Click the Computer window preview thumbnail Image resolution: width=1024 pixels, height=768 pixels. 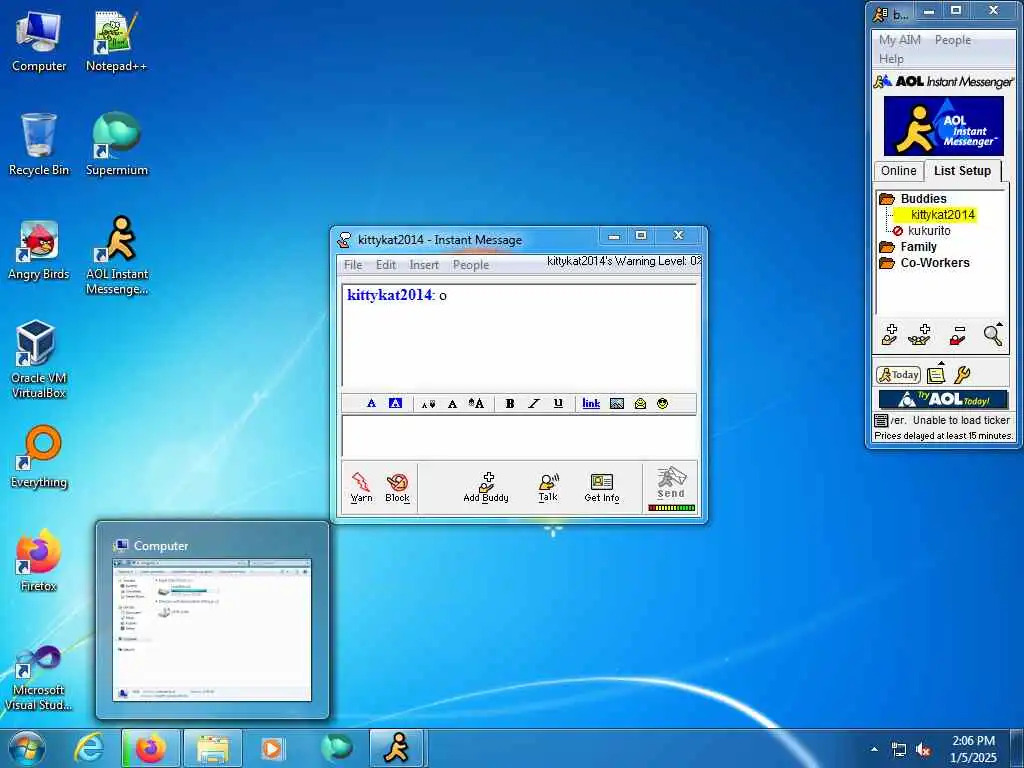click(x=212, y=630)
